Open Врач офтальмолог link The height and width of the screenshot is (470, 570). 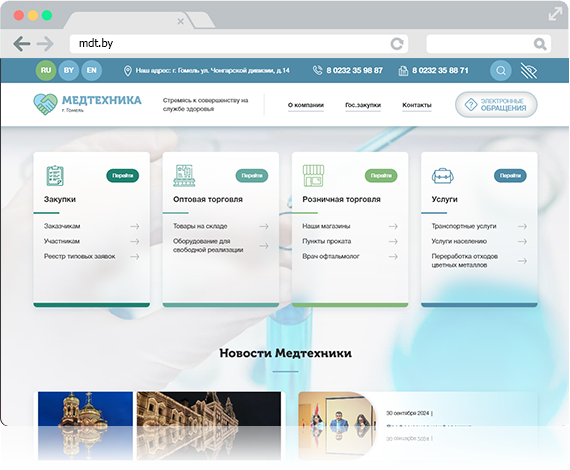click(331, 256)
